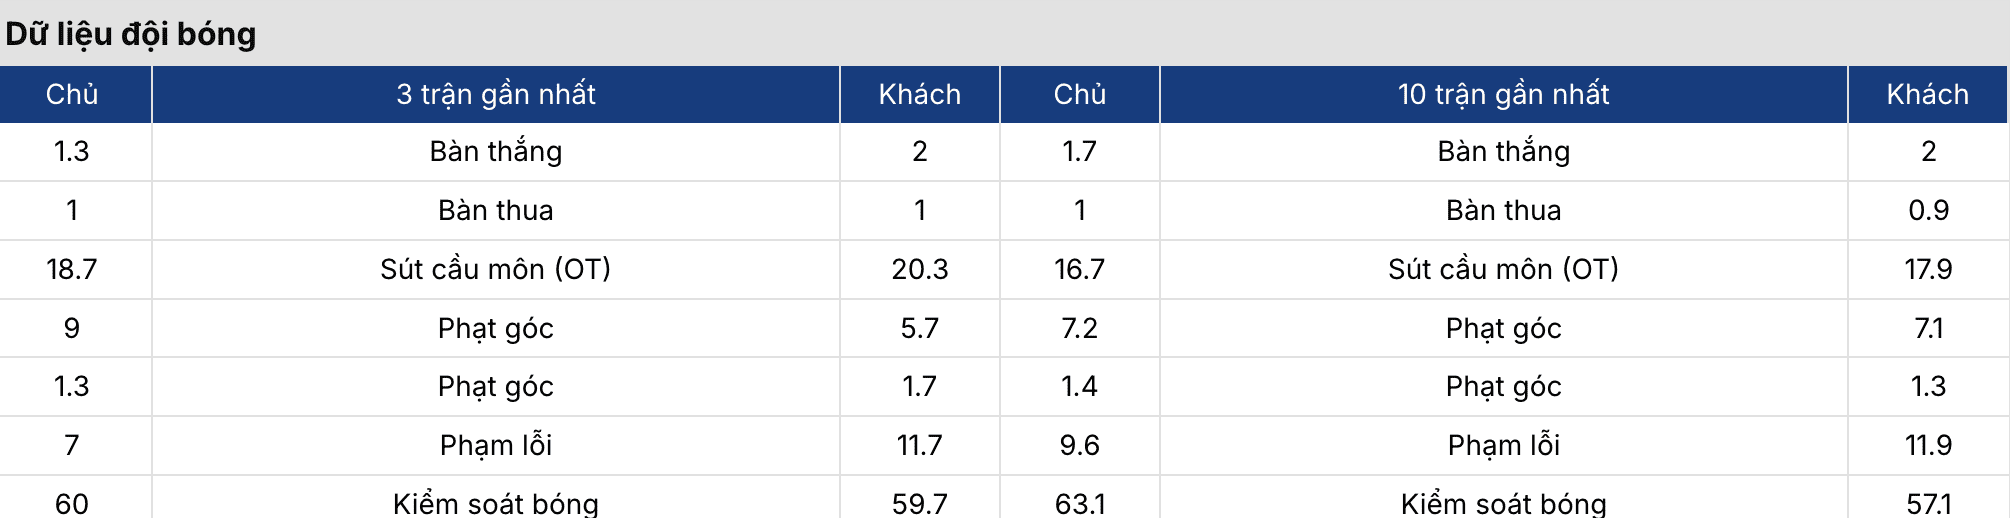This screenshot has height=518, width=2010.
Task: Select the 57.1 ball possession value
Action: 1928,503
